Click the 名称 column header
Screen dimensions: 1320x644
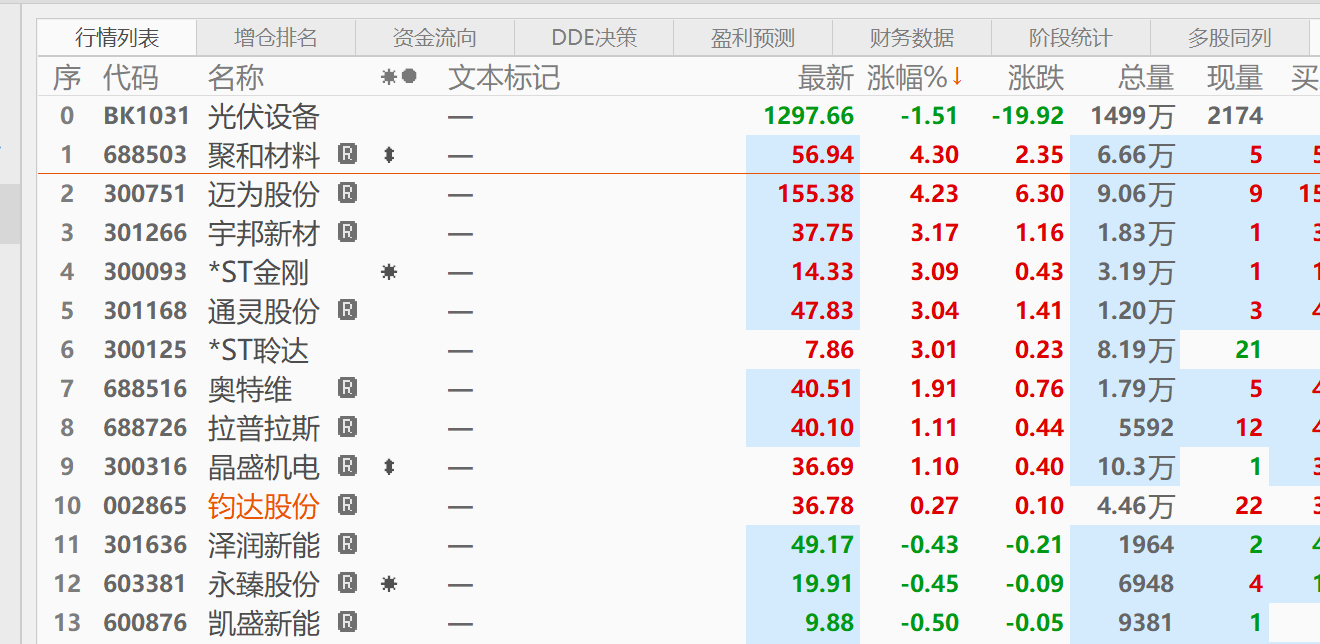coord(236,77)
